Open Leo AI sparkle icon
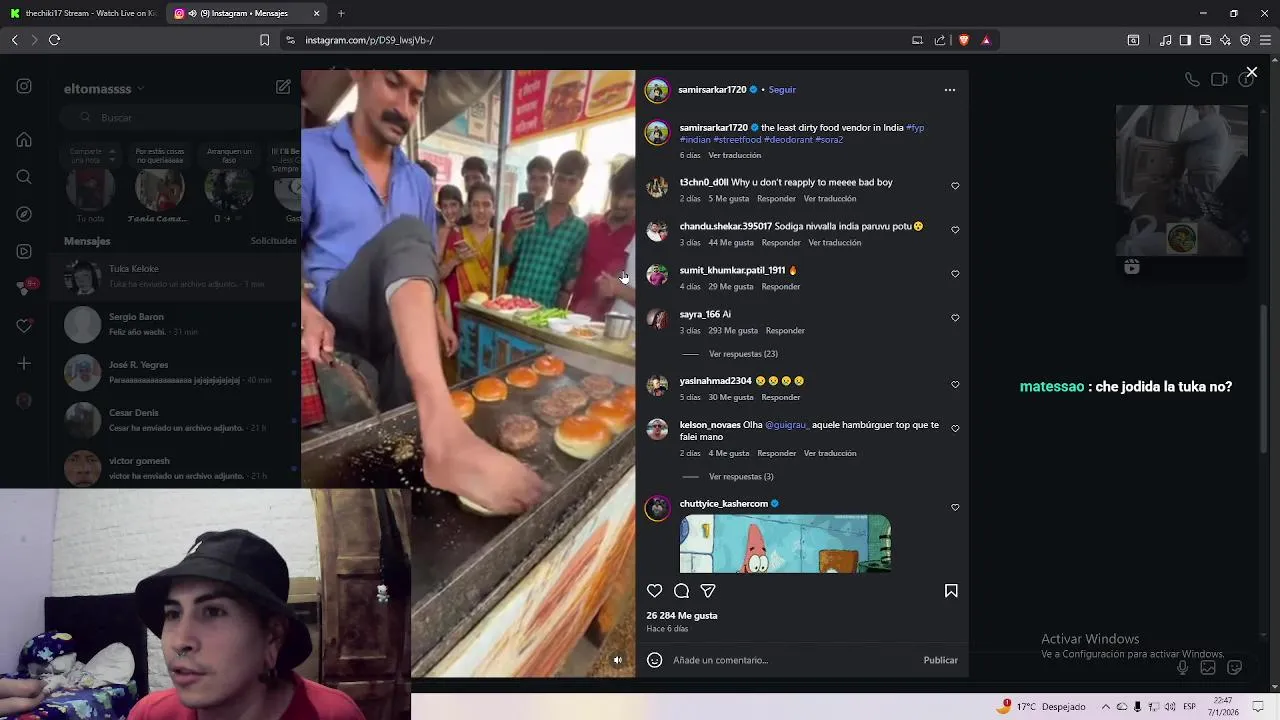The width and height of the screenshot is (1280, 720). coord(1225,40)
